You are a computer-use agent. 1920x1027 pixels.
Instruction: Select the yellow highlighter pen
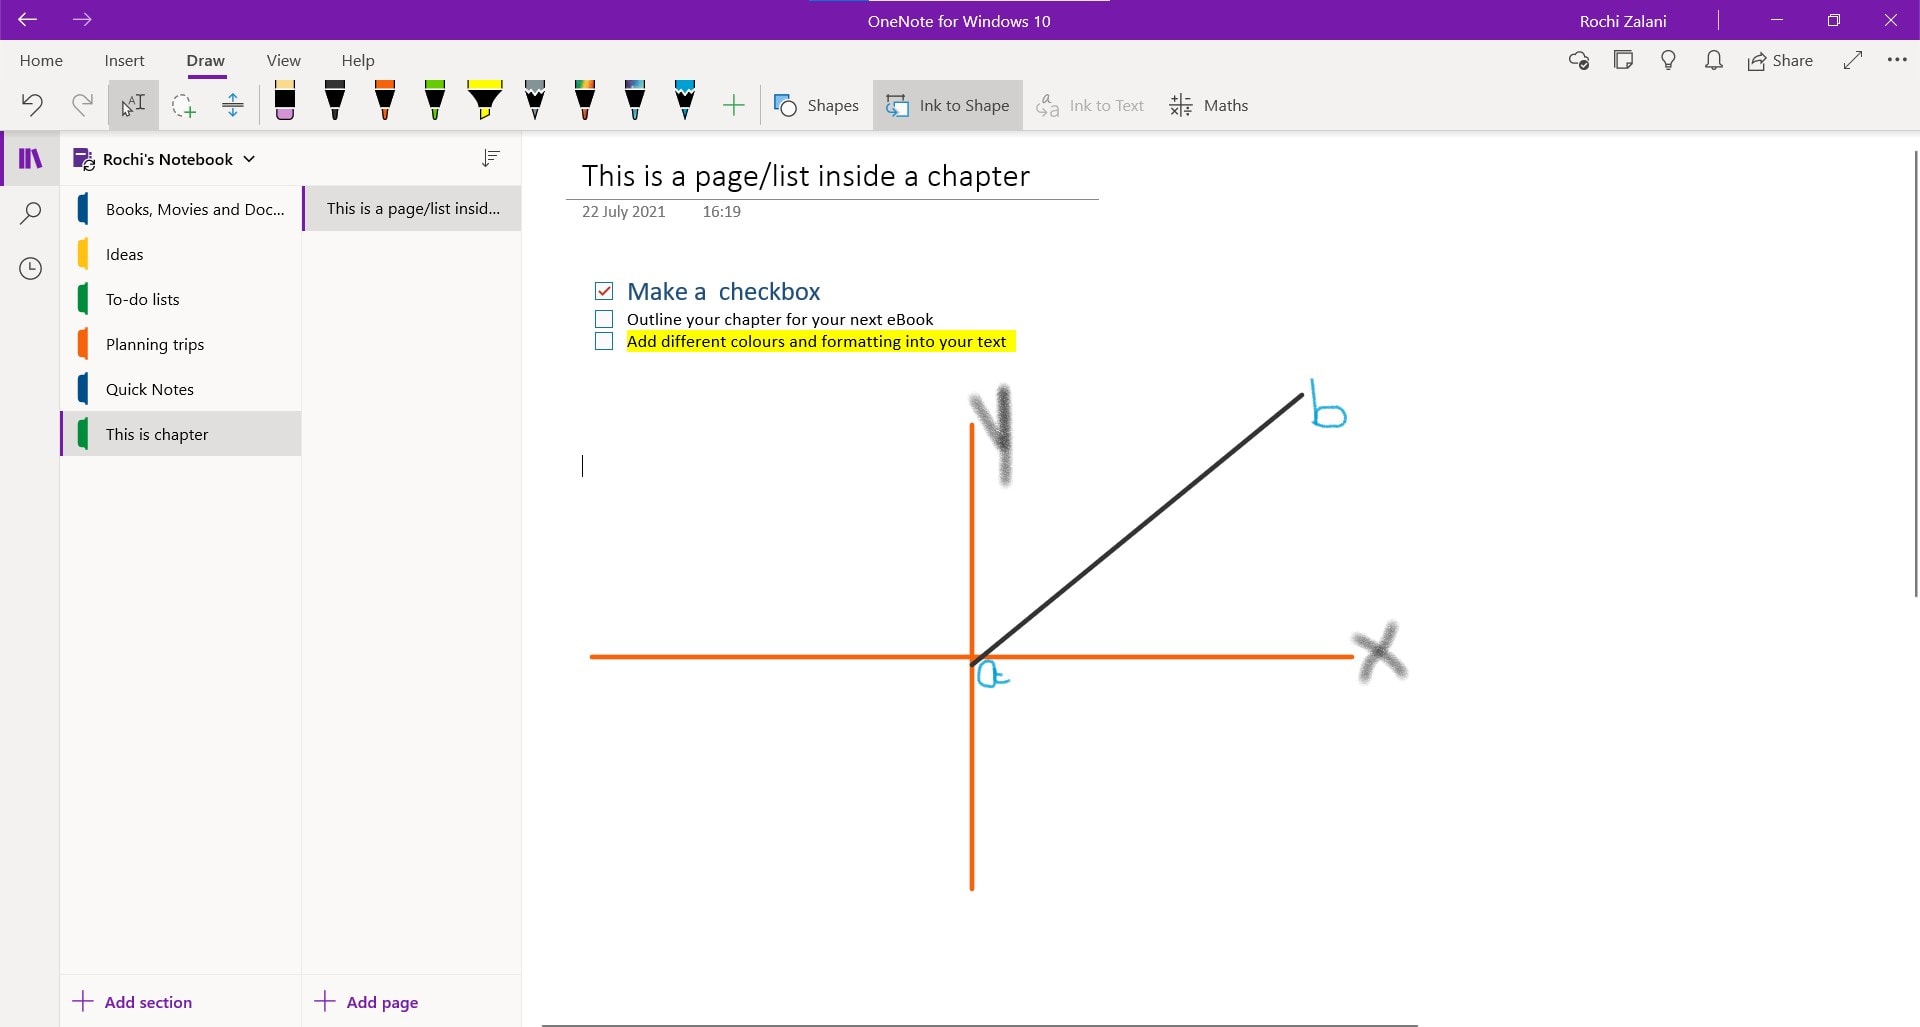pyautogui.click(x=485, y=102)
